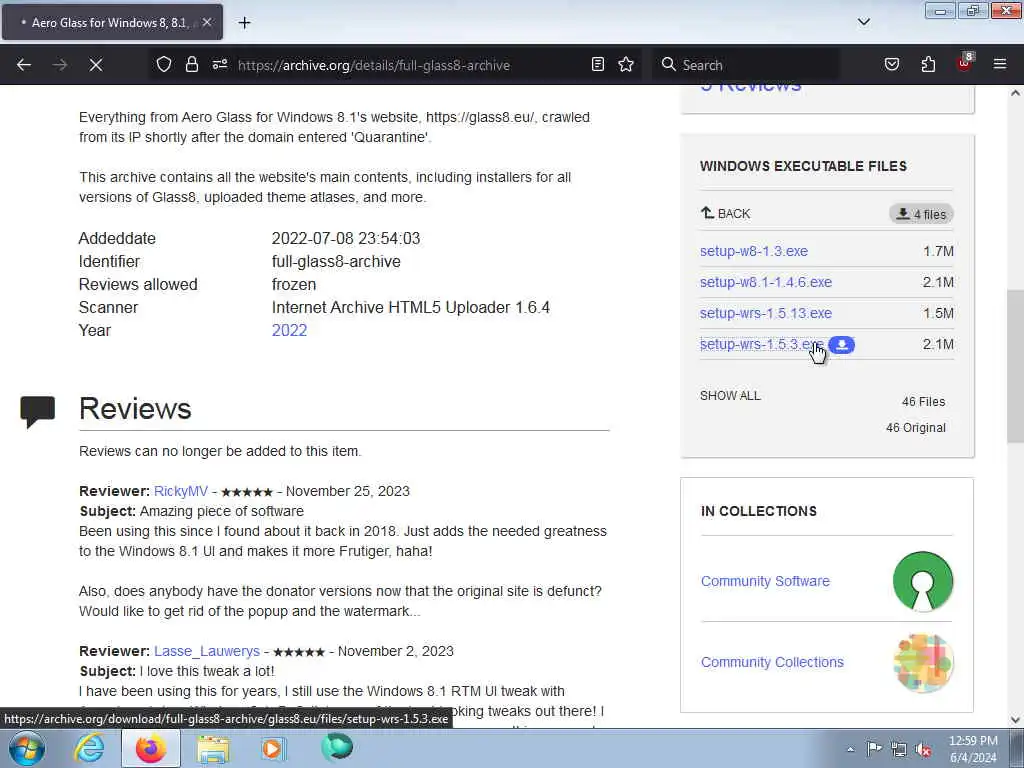Open Windows Media Player taskbar icon
Screen dimensions: 1024x768
coord(274,748)
